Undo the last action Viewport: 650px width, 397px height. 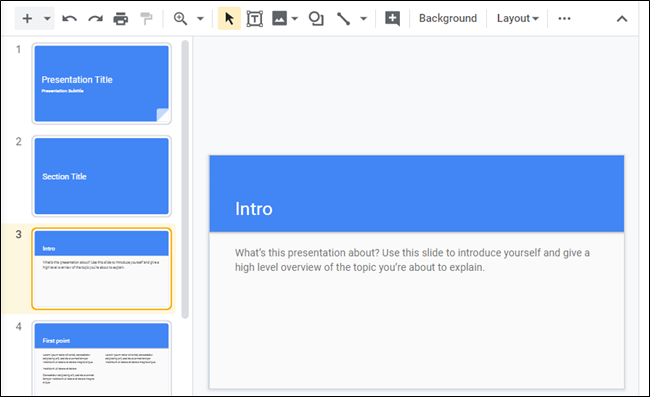(x=69, y=19)
